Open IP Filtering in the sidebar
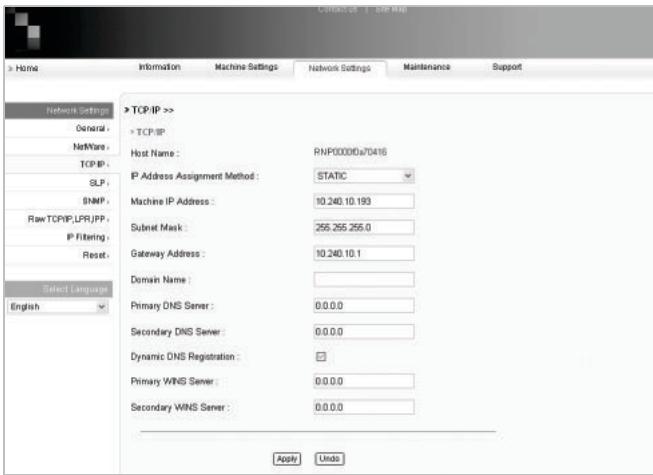 point(88,237)
